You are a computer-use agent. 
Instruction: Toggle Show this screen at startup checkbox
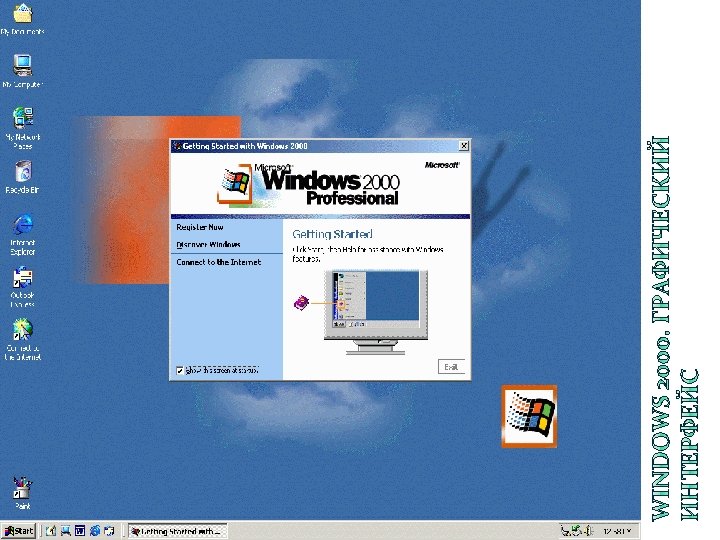[180, 370]
